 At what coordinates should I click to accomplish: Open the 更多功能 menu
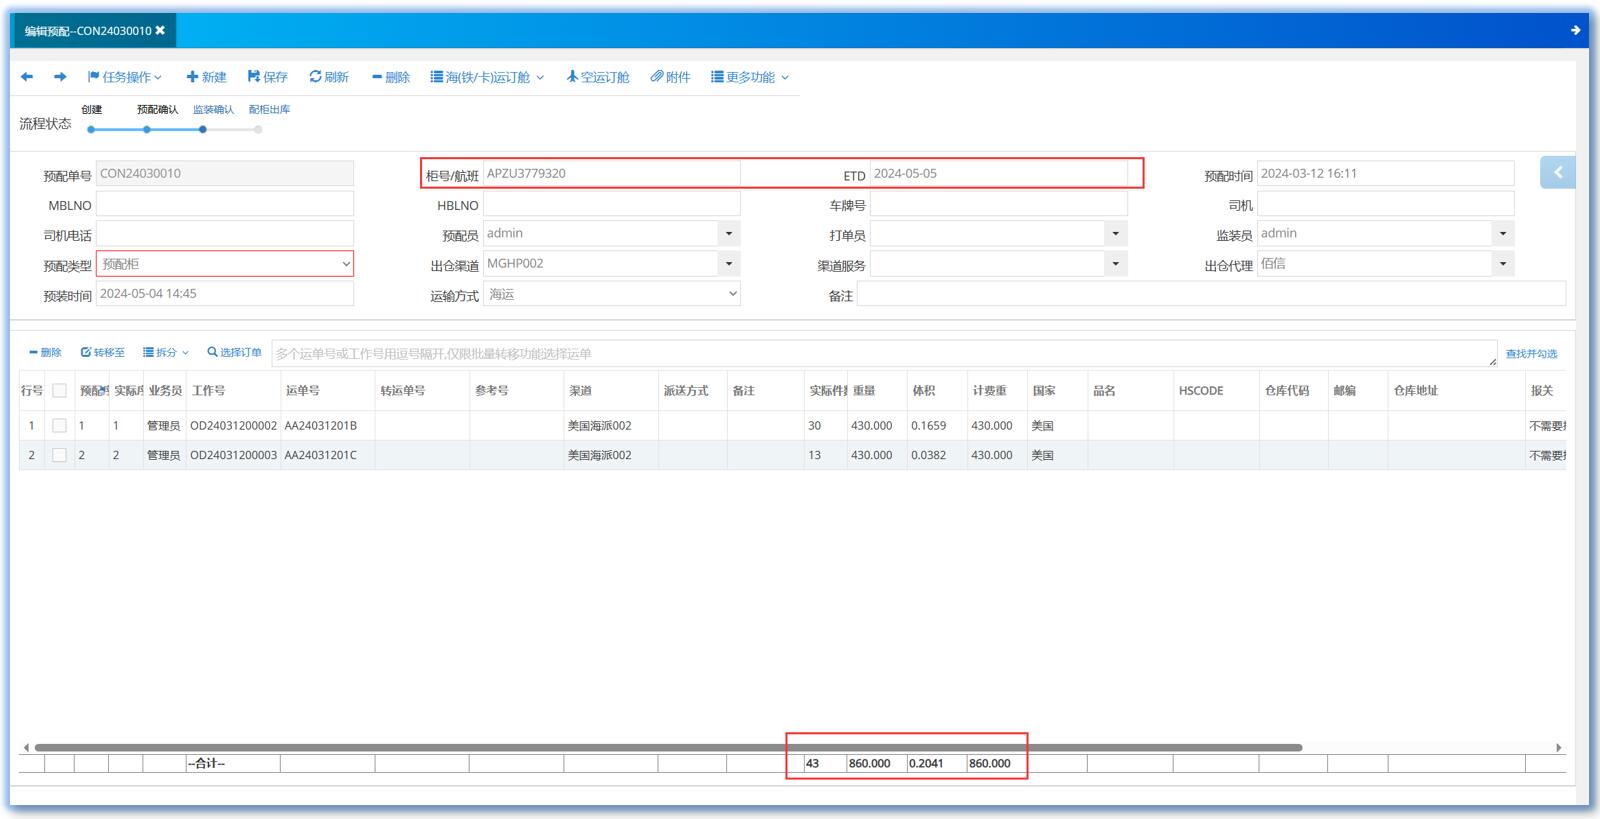(750, 77)
